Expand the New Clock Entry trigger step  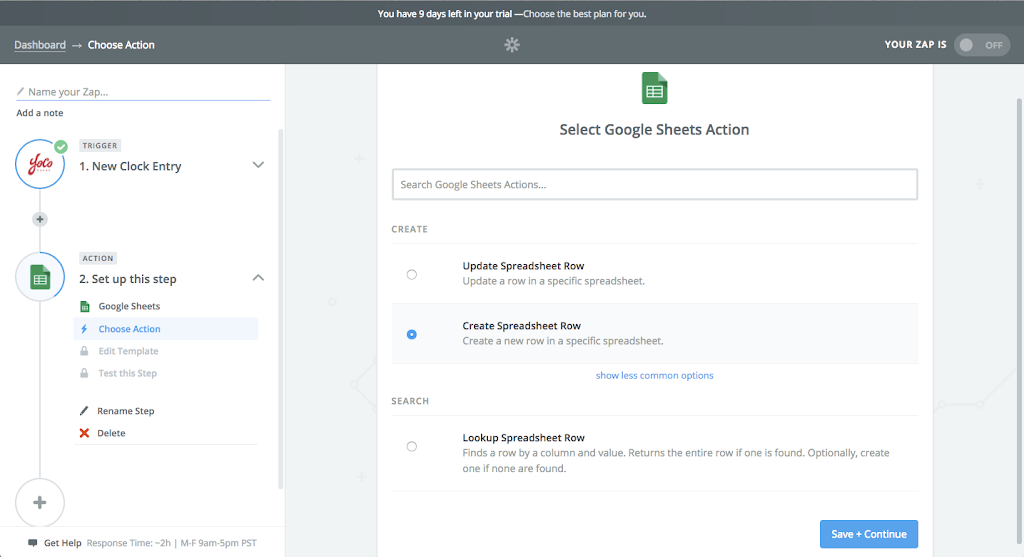[x=258, y=165]
